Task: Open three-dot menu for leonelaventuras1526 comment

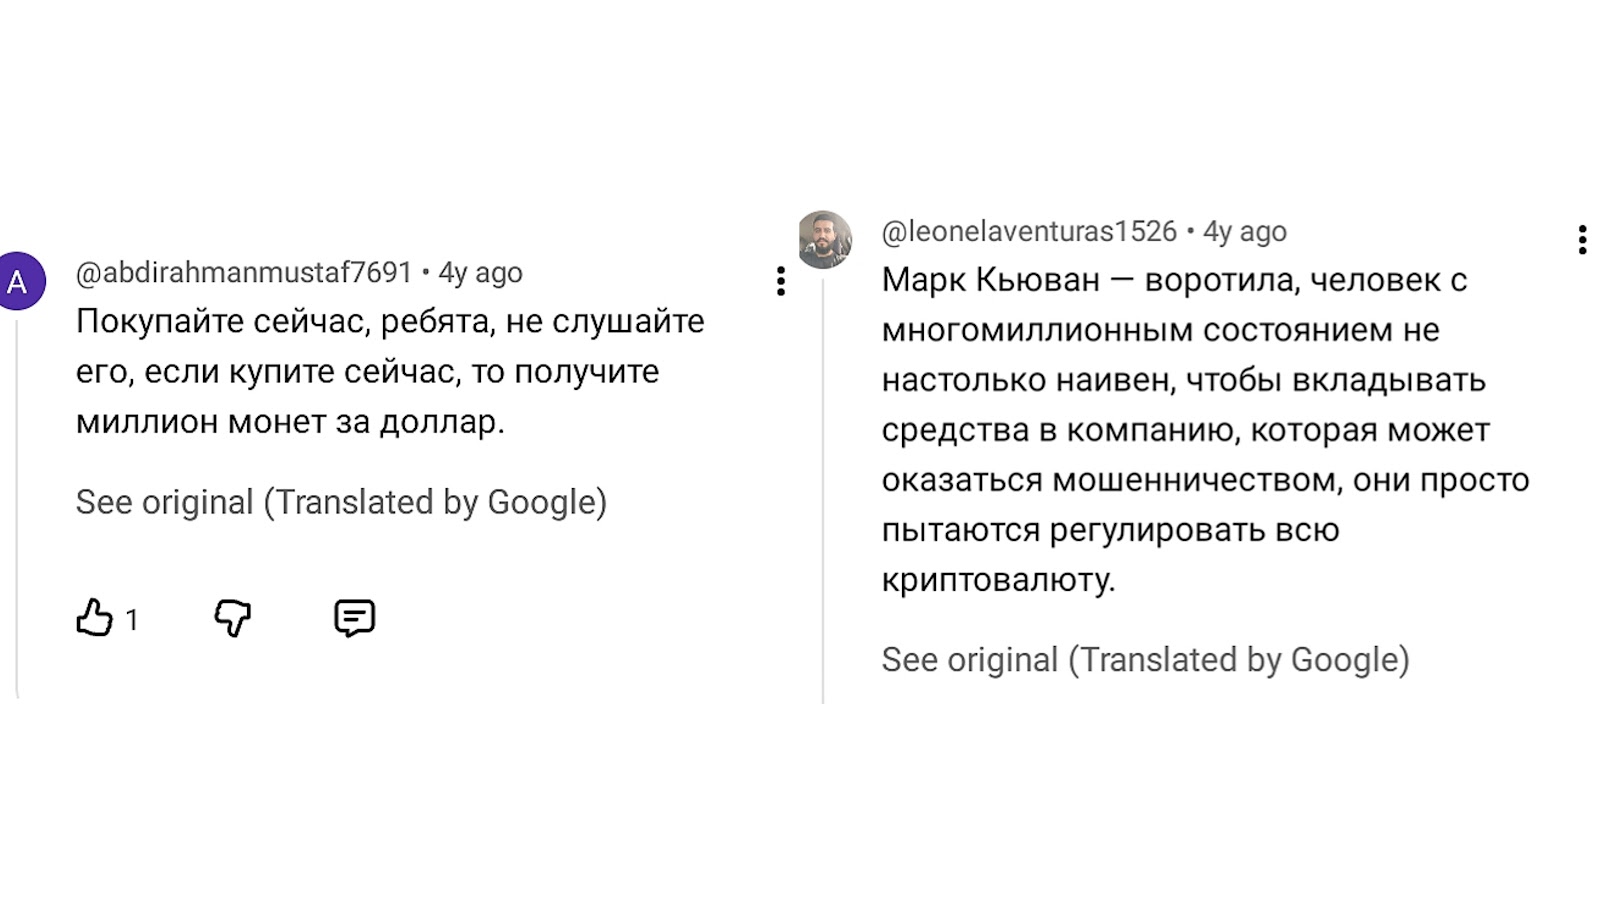Action: (x=1582, y=240)
